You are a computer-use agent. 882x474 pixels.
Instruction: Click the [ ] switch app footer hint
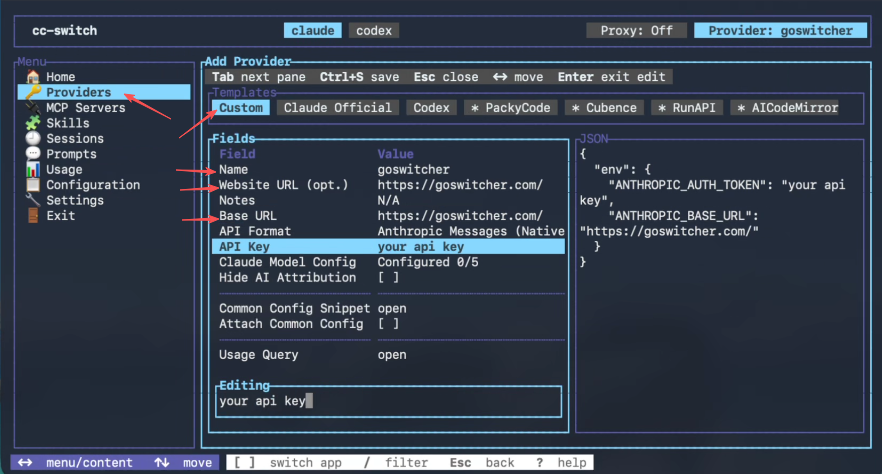click(x=288, y=463)
